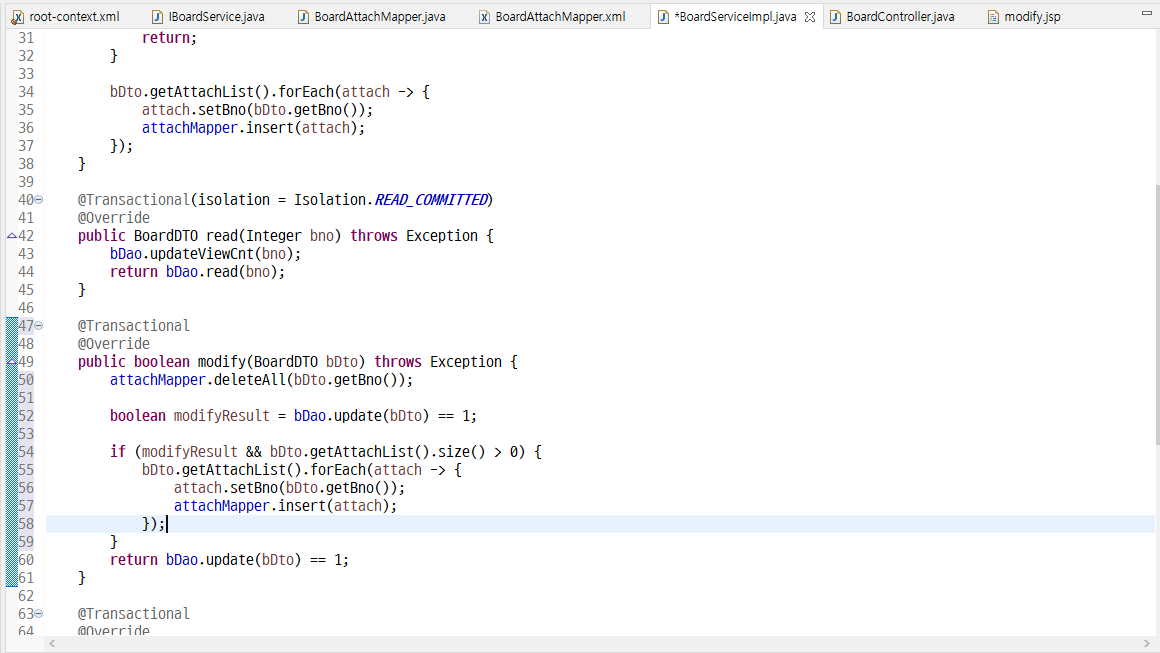The image size is (1160, 653).
Task: Click override marker on line 42
Action: coord(12,236)
